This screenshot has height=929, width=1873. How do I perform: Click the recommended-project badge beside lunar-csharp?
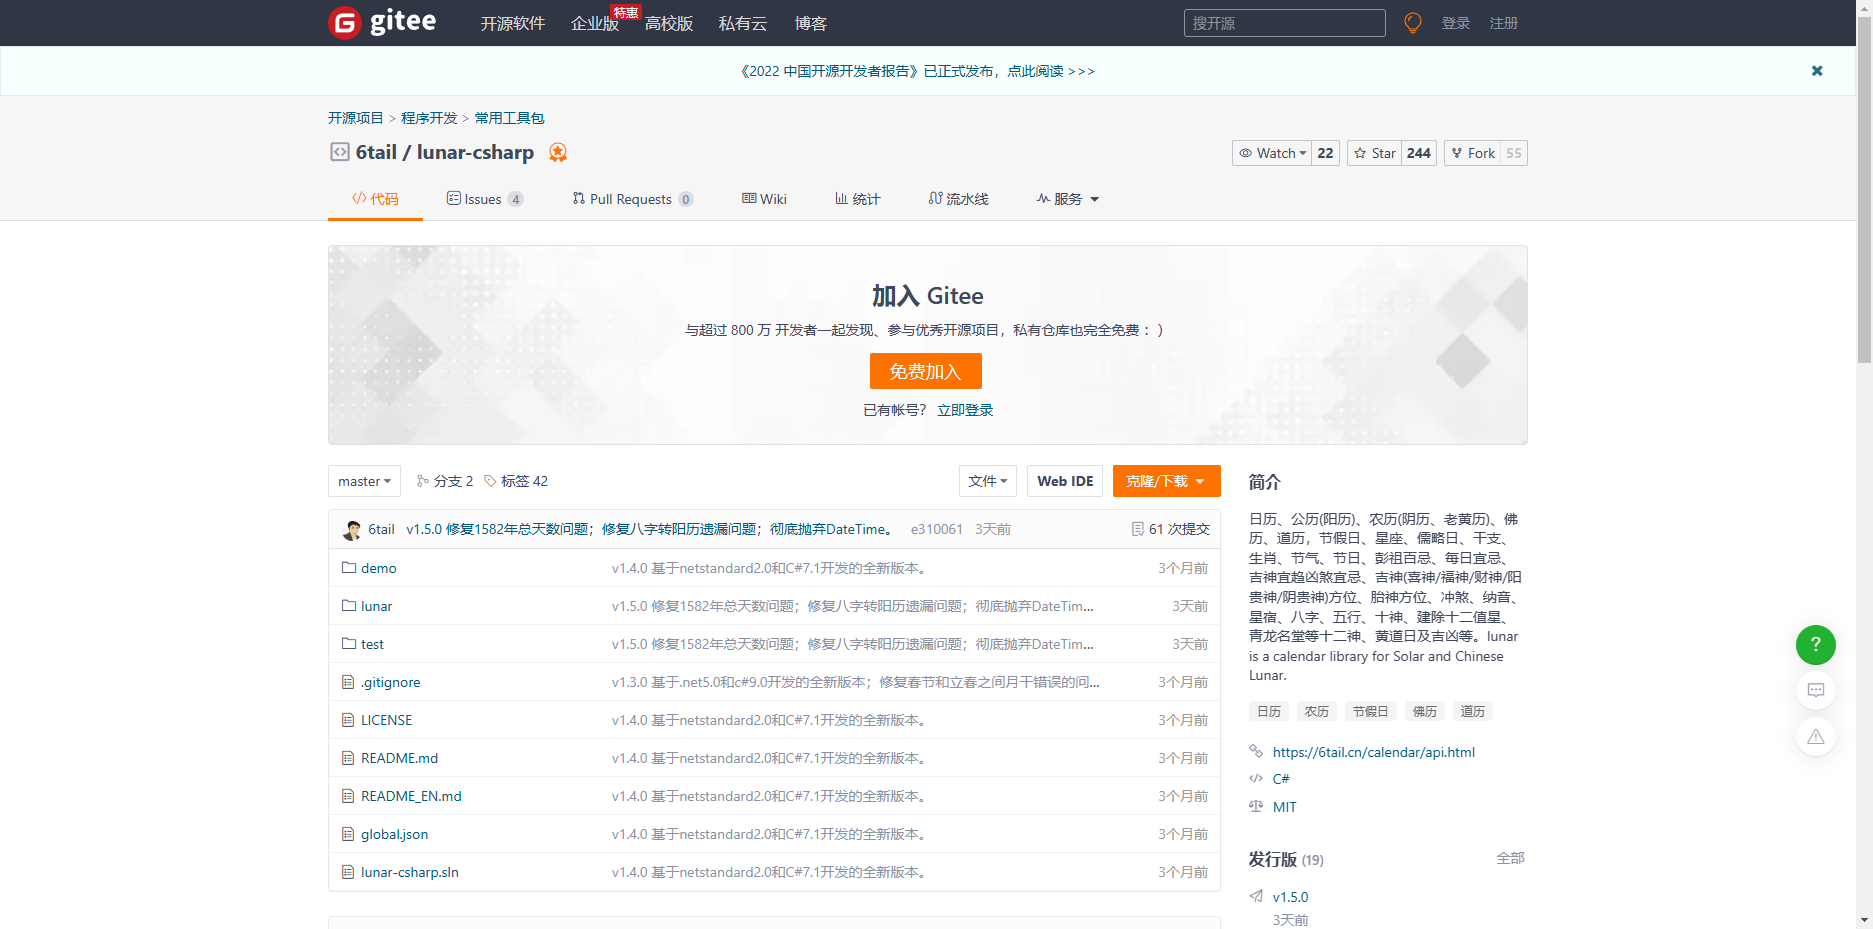pos(558,152)
